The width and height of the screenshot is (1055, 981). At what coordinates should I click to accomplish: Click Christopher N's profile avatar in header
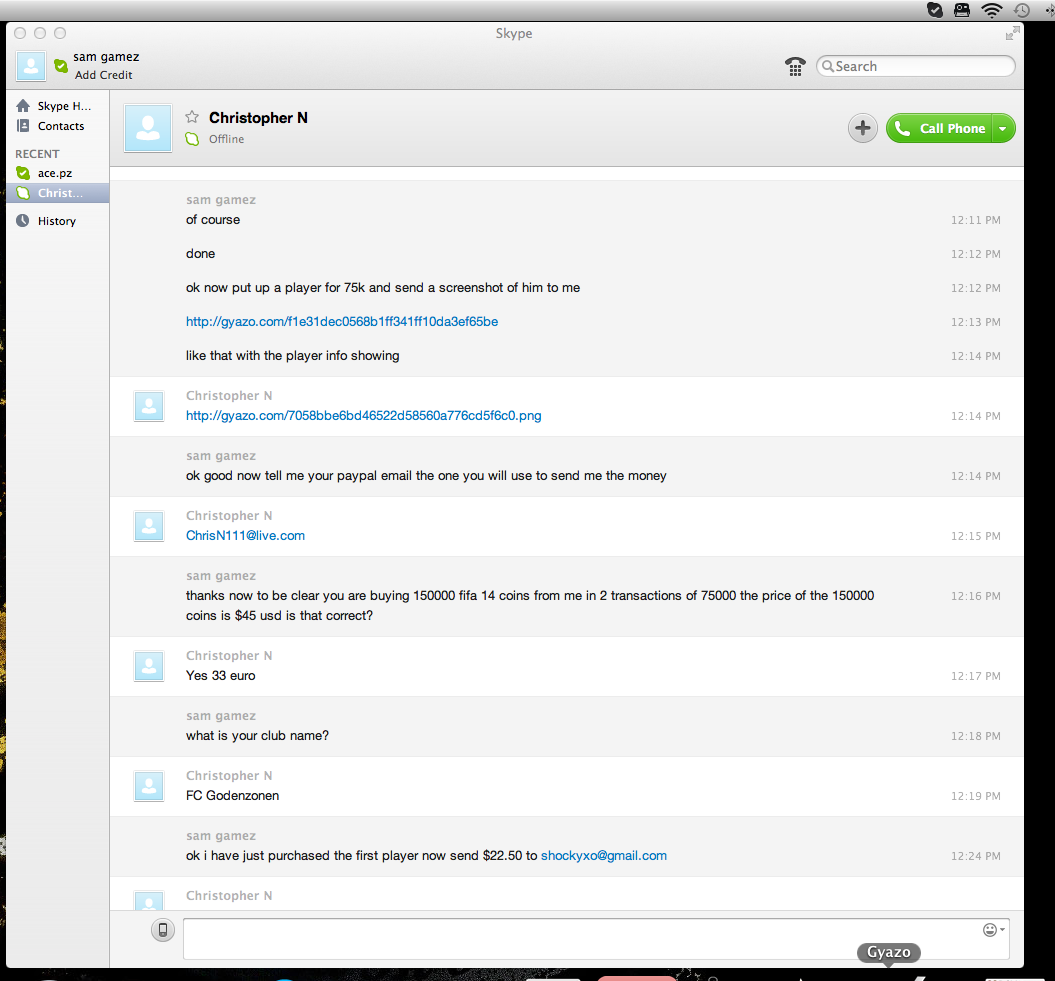(148, 128)
